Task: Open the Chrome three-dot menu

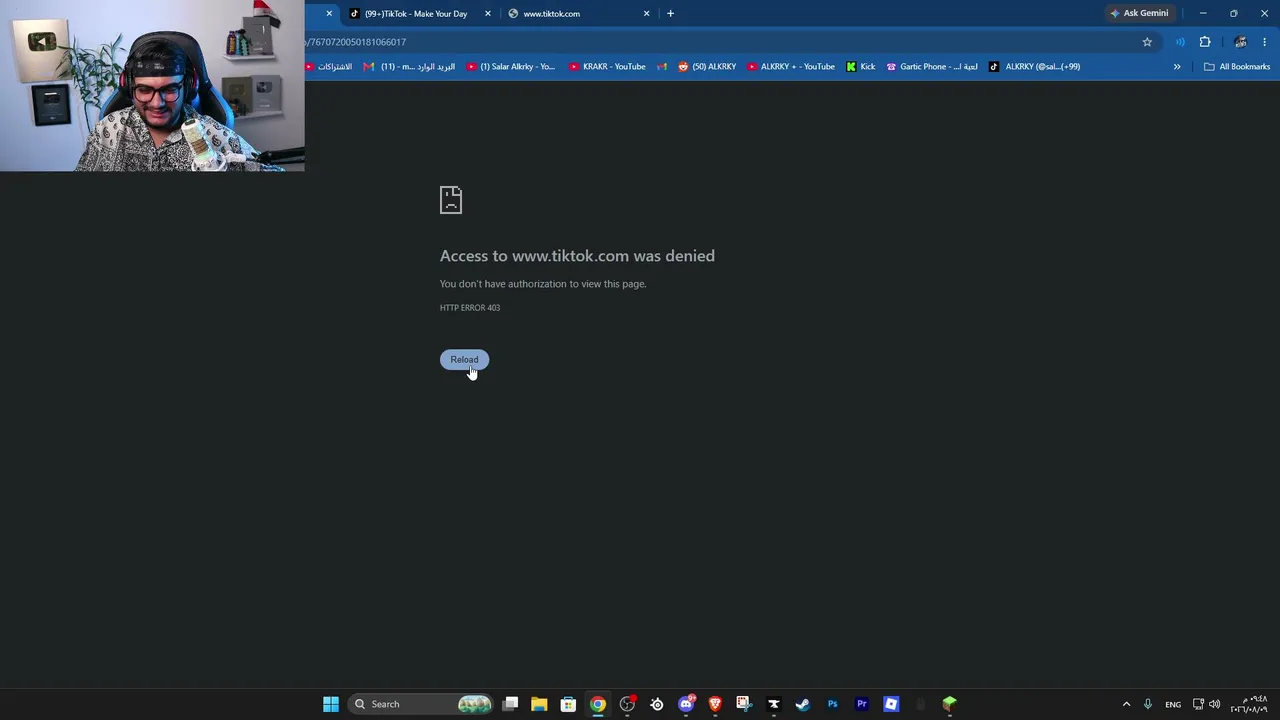Action: [1265, 42]
